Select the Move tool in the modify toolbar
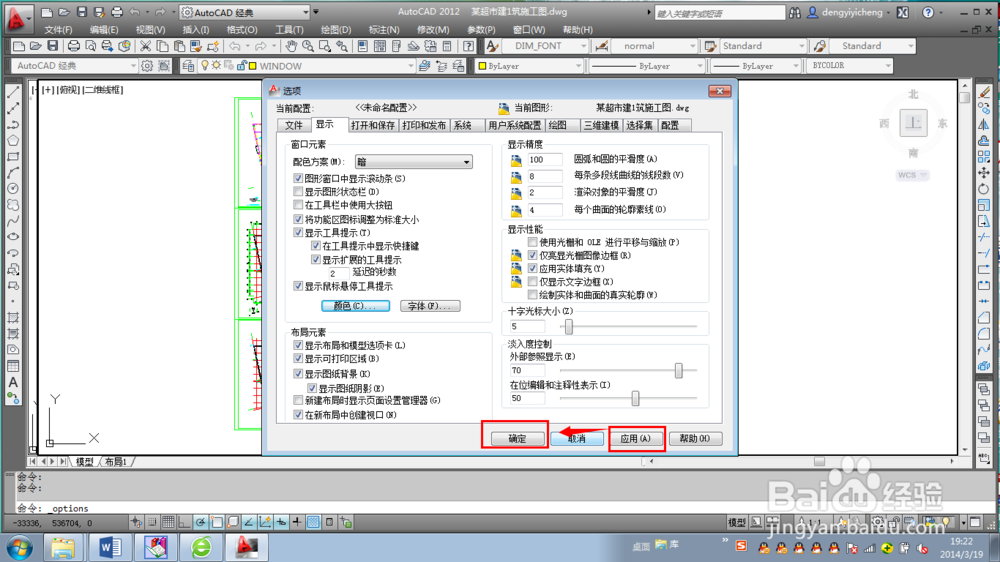Screen dimensions: 1000x562 coord(984,173)
